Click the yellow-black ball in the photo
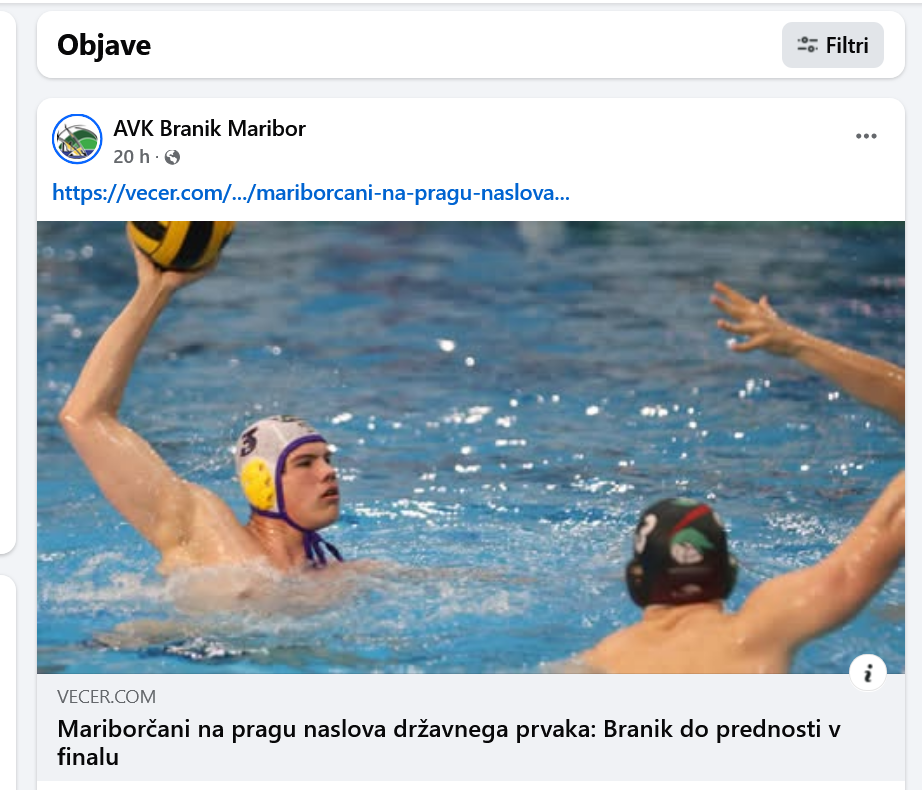 coord(180,244)
